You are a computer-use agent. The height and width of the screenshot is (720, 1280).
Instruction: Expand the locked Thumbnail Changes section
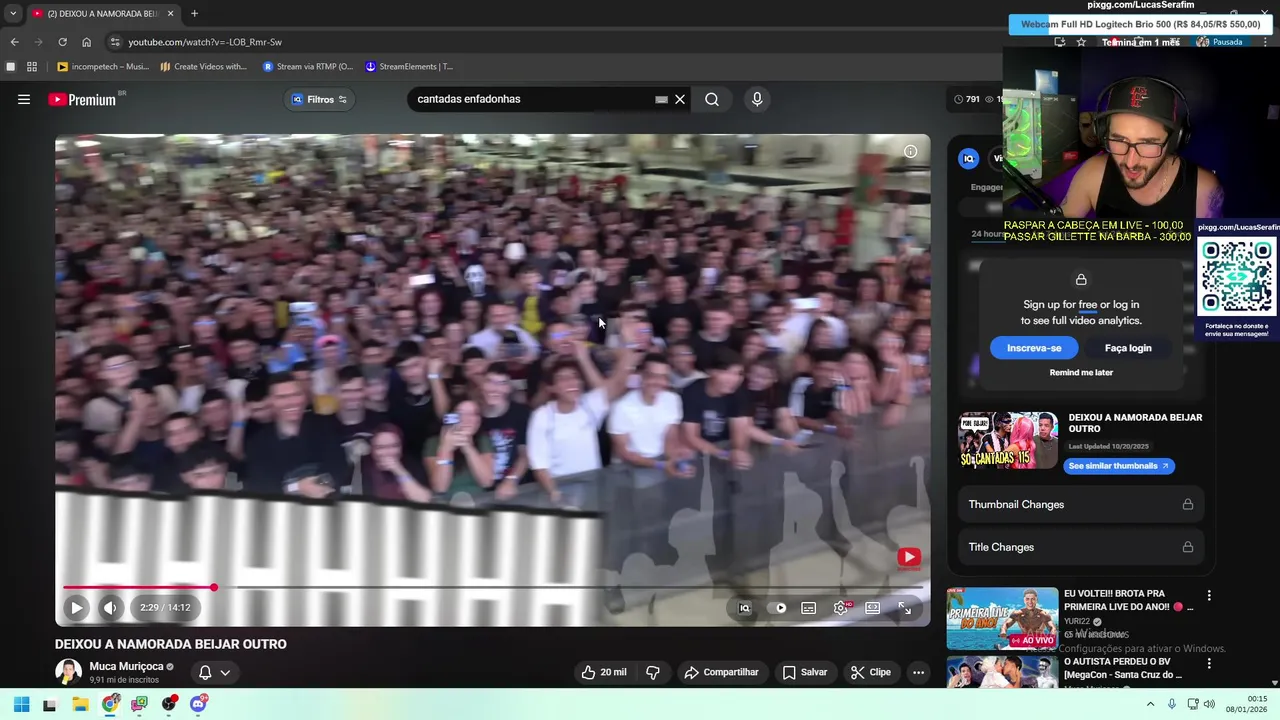click(x=1080, y=504)
